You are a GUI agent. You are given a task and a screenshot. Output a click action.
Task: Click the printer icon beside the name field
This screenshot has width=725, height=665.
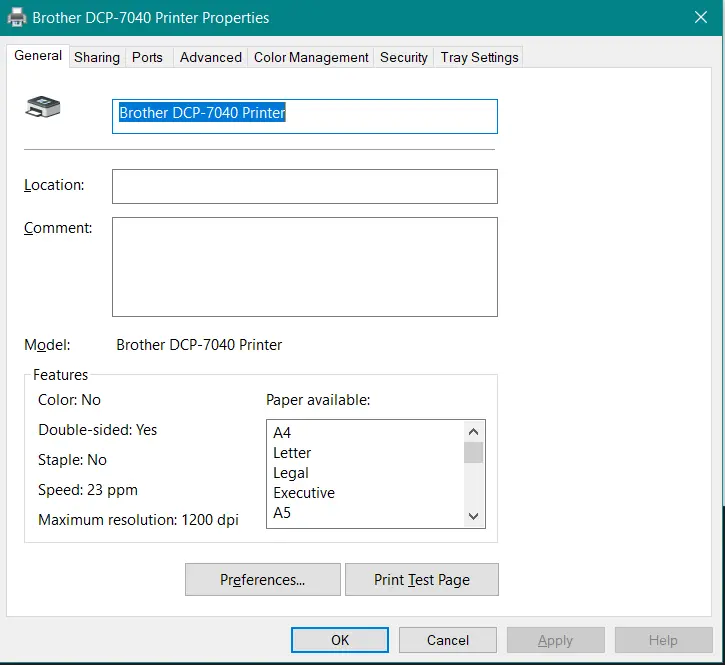43,107
